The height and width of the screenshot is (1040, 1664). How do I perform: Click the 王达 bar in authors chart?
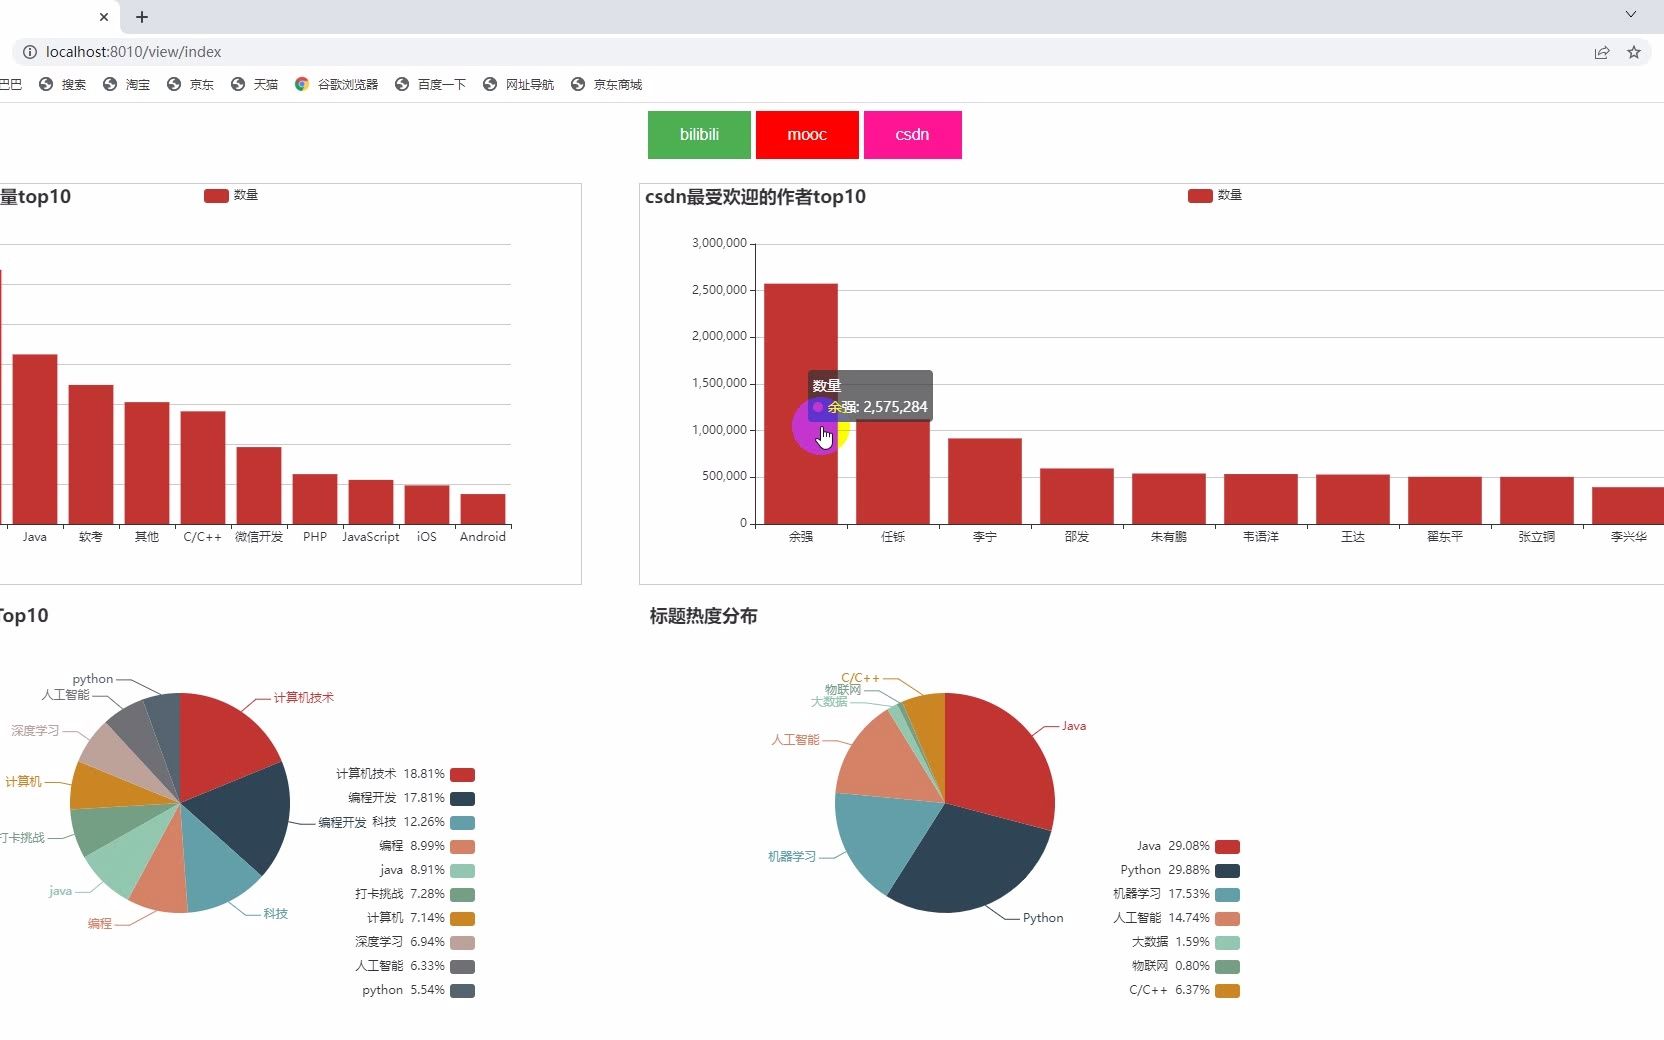[x=1353, y=499]
